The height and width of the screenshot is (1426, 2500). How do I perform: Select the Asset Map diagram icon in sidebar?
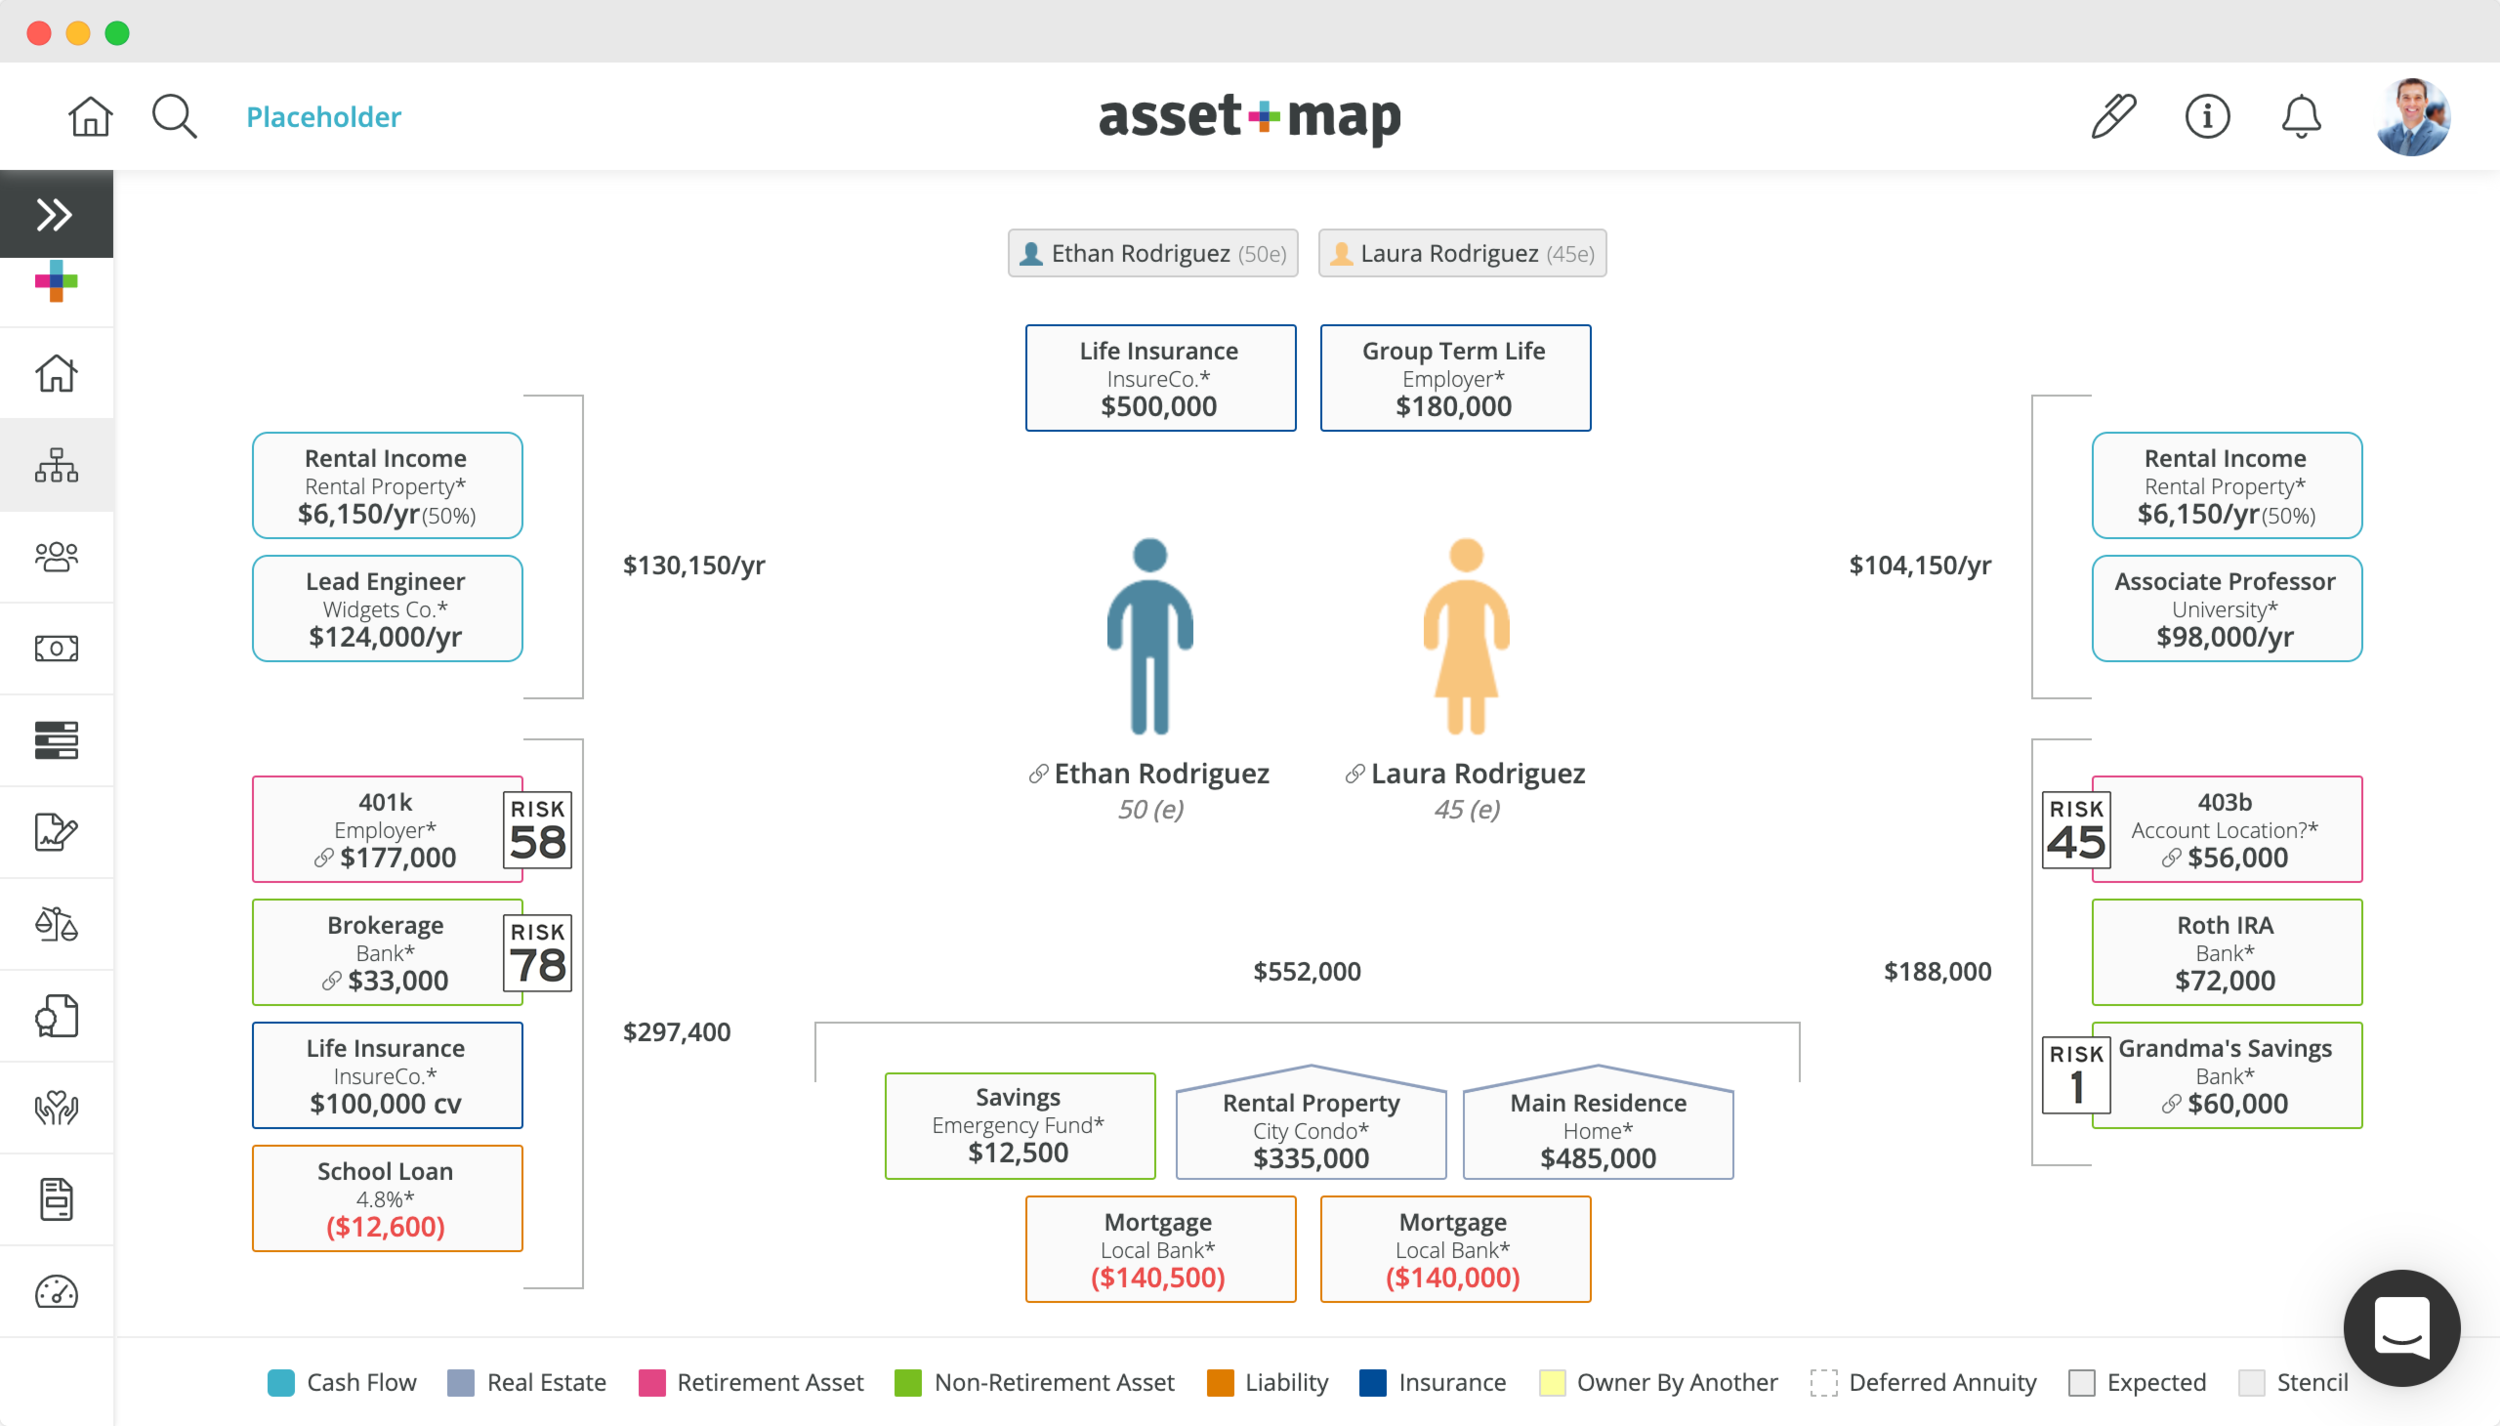57,465
